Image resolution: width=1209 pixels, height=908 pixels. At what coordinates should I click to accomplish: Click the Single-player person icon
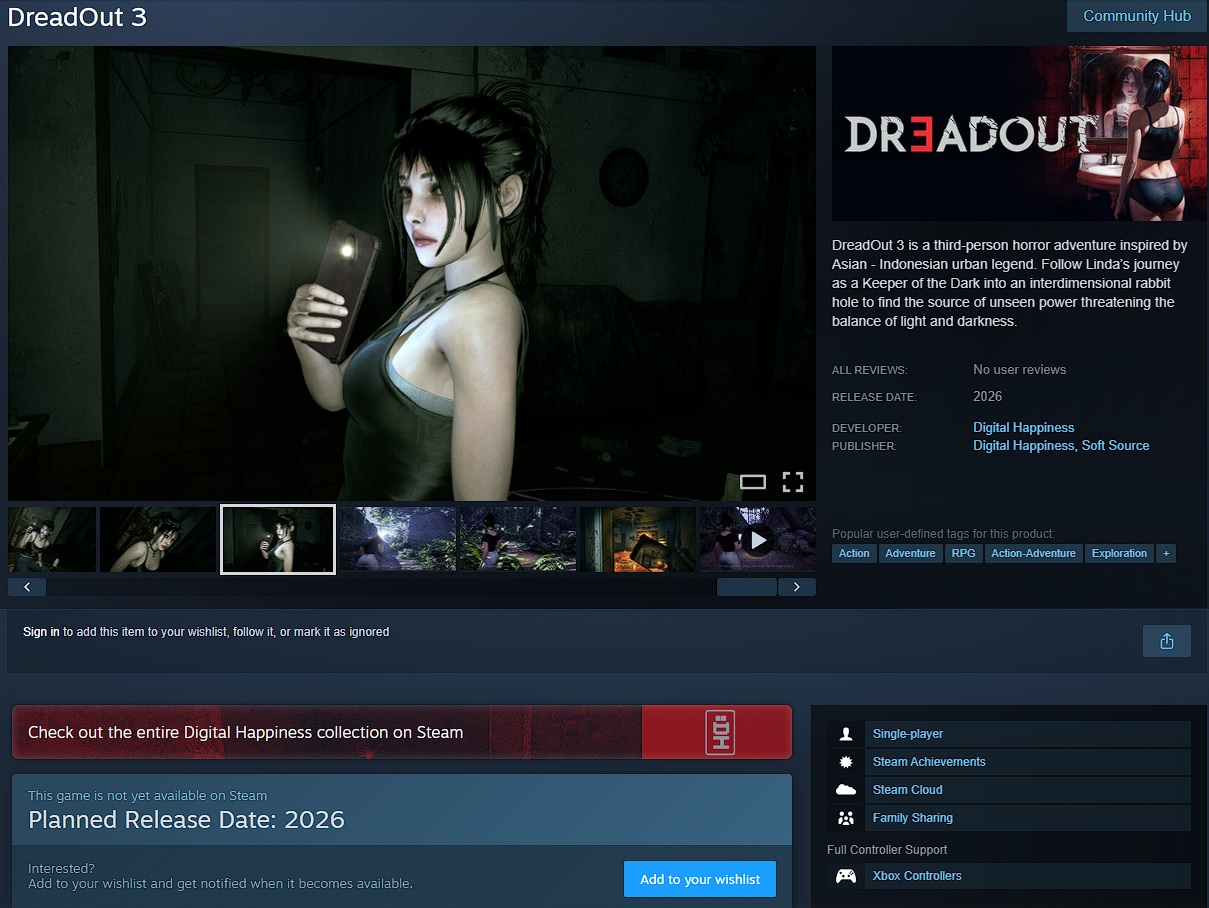point(846,734)
